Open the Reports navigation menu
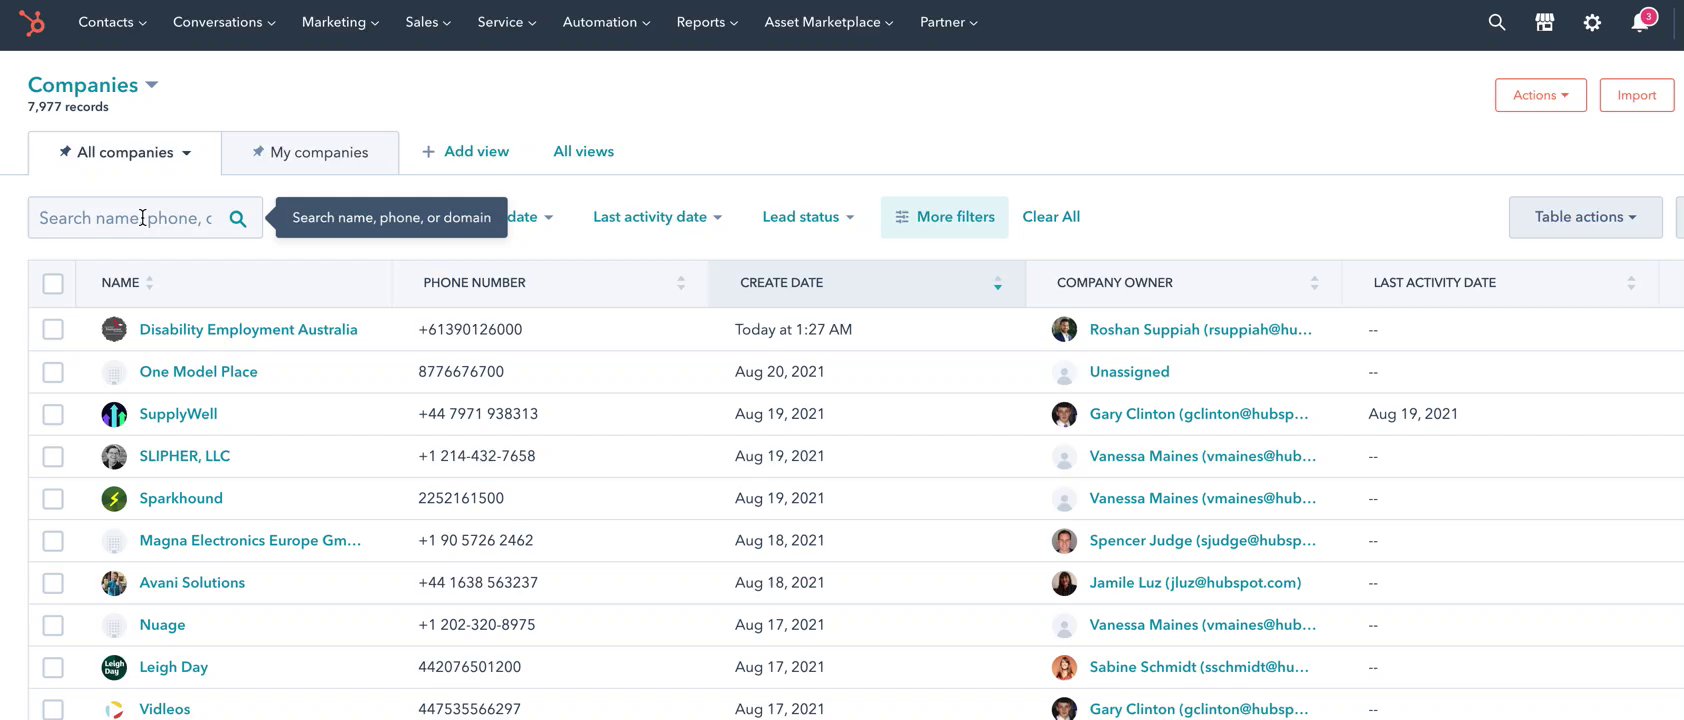The width and height of the screenshot is (1684, 720). (707, 22)
